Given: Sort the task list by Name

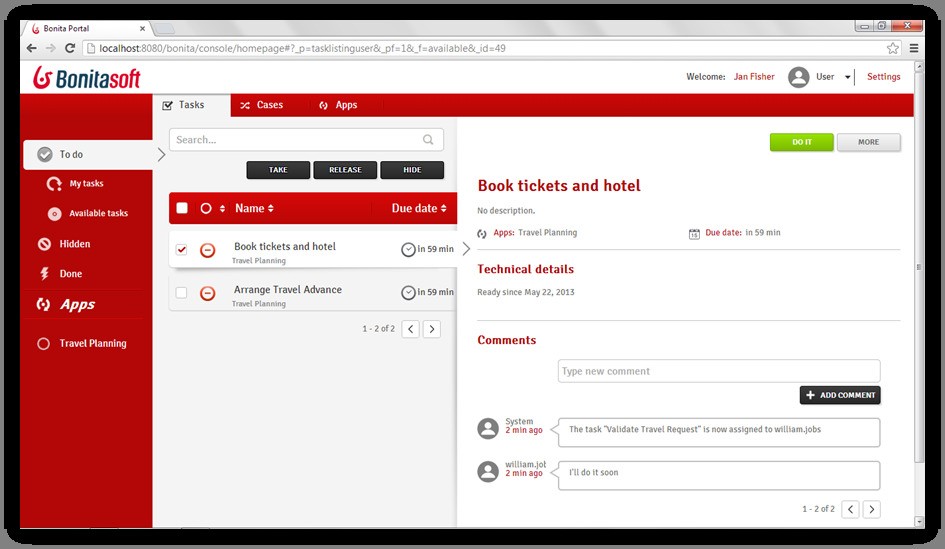Looking at the screenshot, I should click(x=254, y=208).
